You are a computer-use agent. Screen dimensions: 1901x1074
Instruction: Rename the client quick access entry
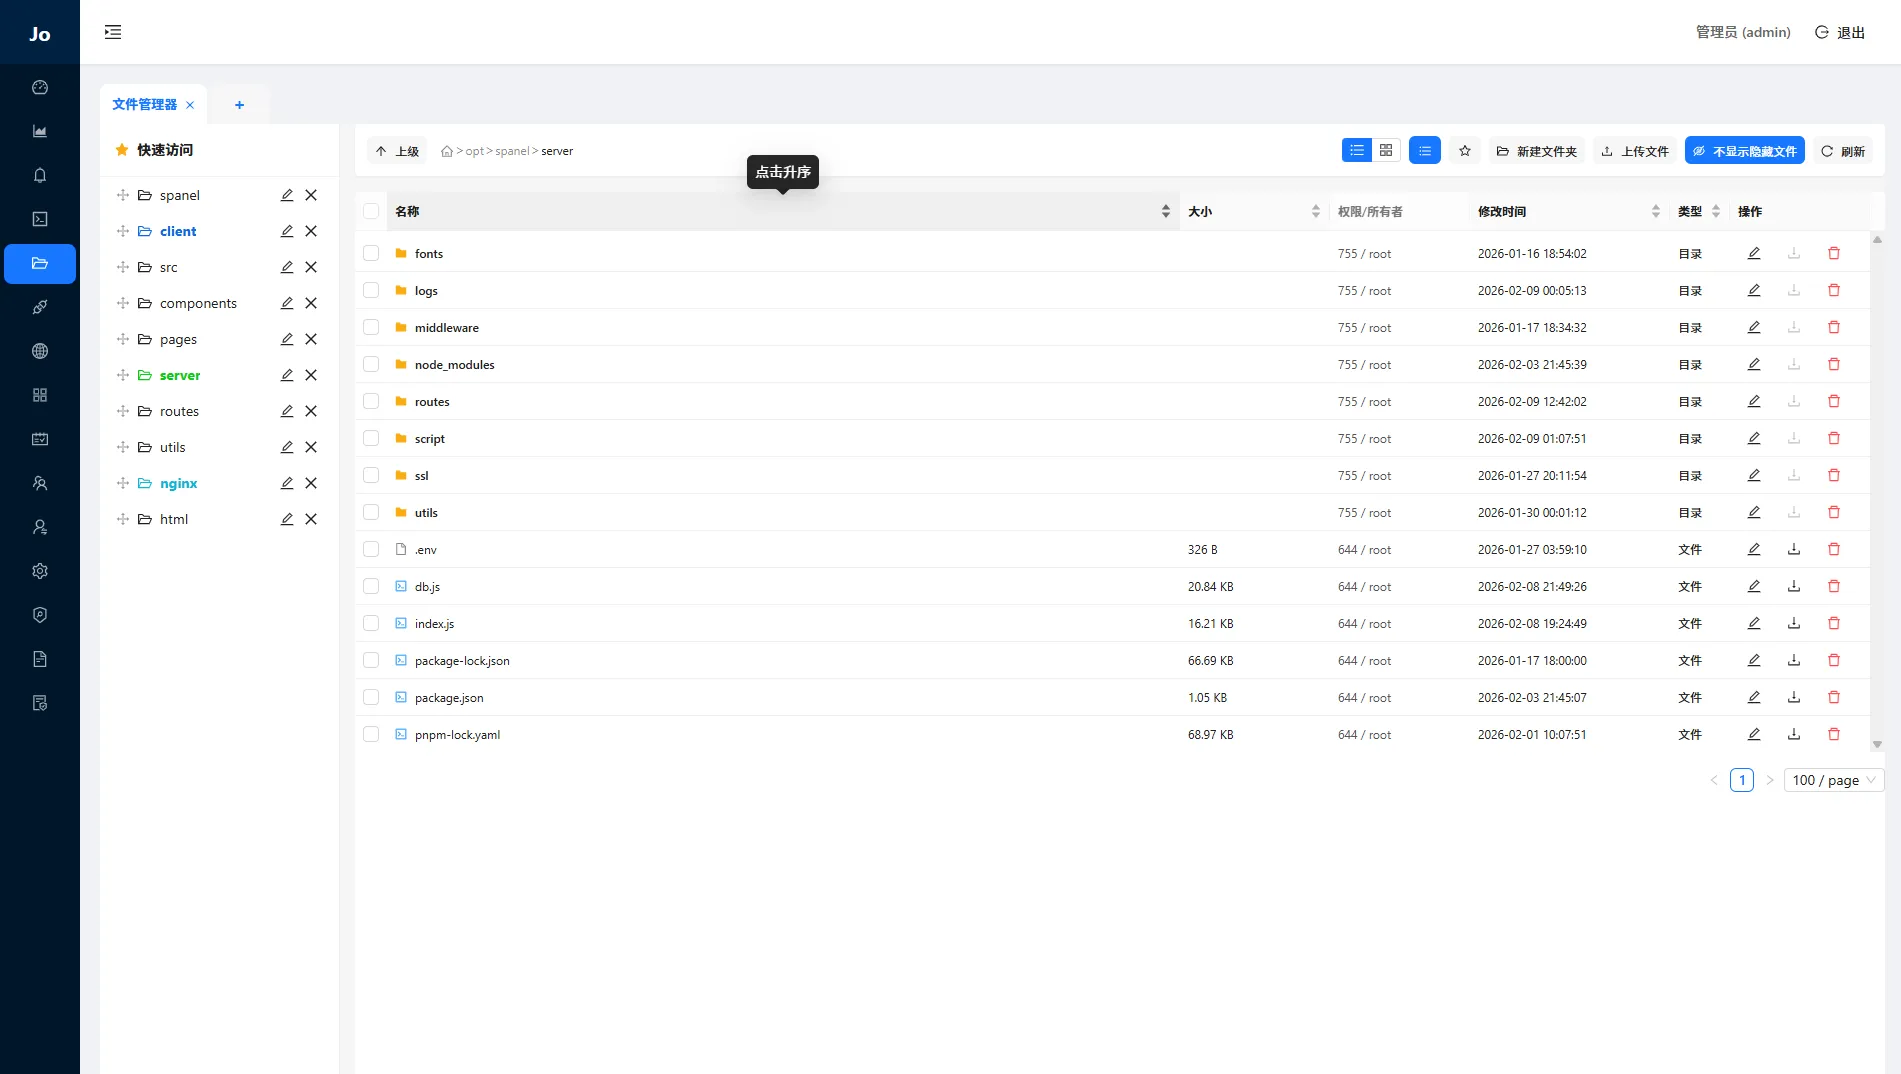click(287, 231)
